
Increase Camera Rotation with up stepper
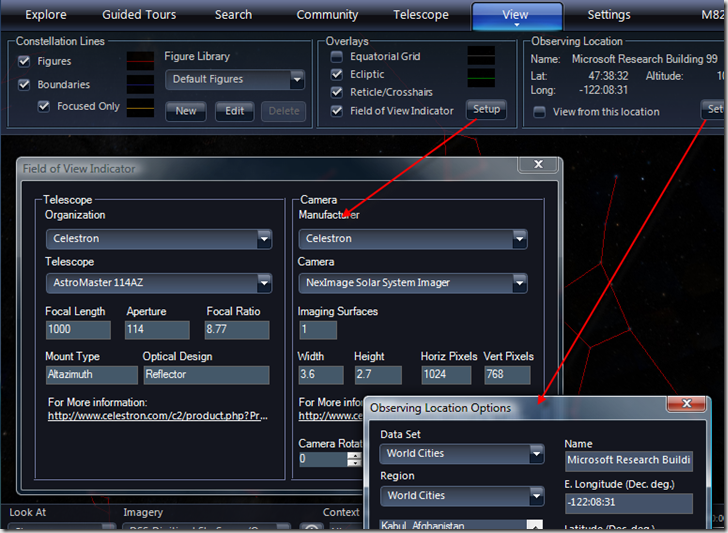click(x=354, y=455)
